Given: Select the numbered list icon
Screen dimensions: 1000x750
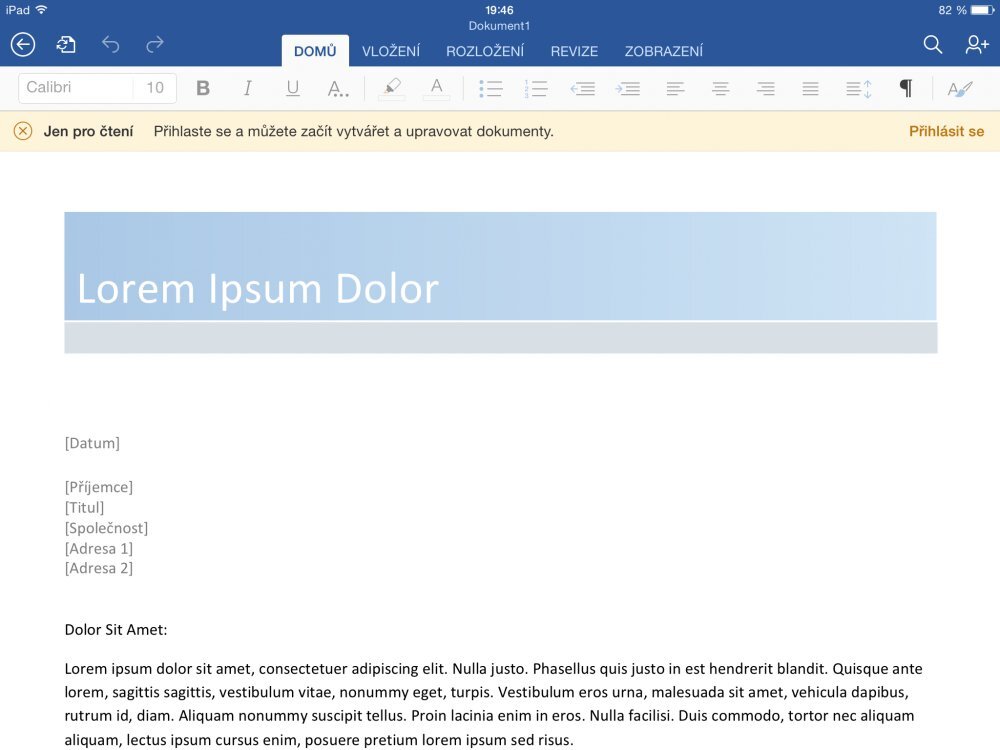Looking at the screenshot, I should click(537, 88).
